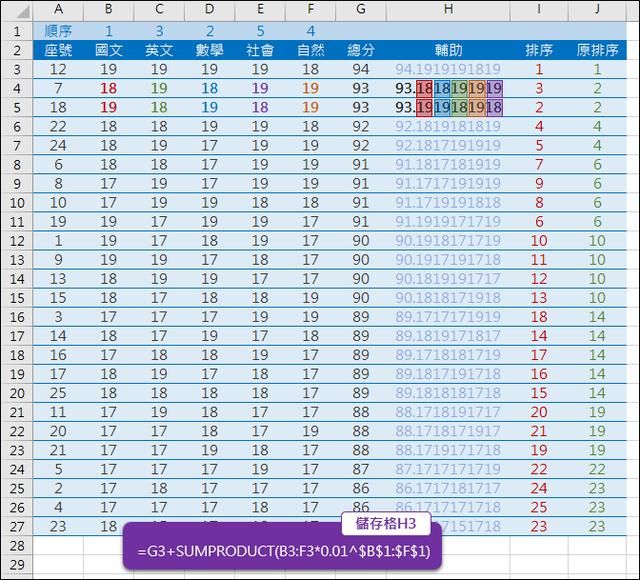The height and width of the screenshot is (580, 640).
Task: Select helper cell 88.1718171917
Action: coord(448,431)
